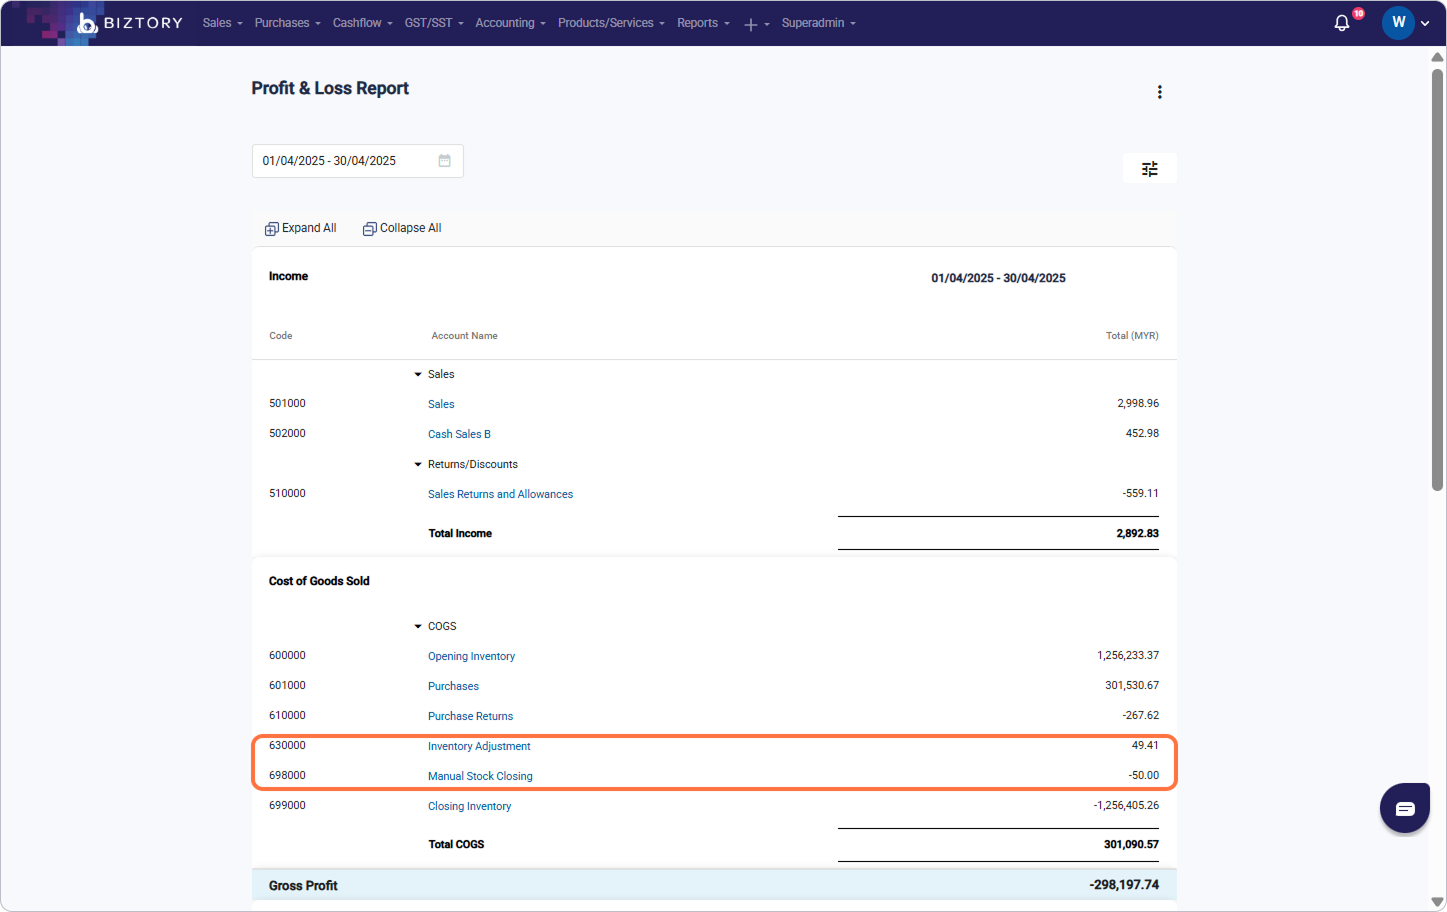Open the Manual Stock Closing link

[x=480, y=776]
